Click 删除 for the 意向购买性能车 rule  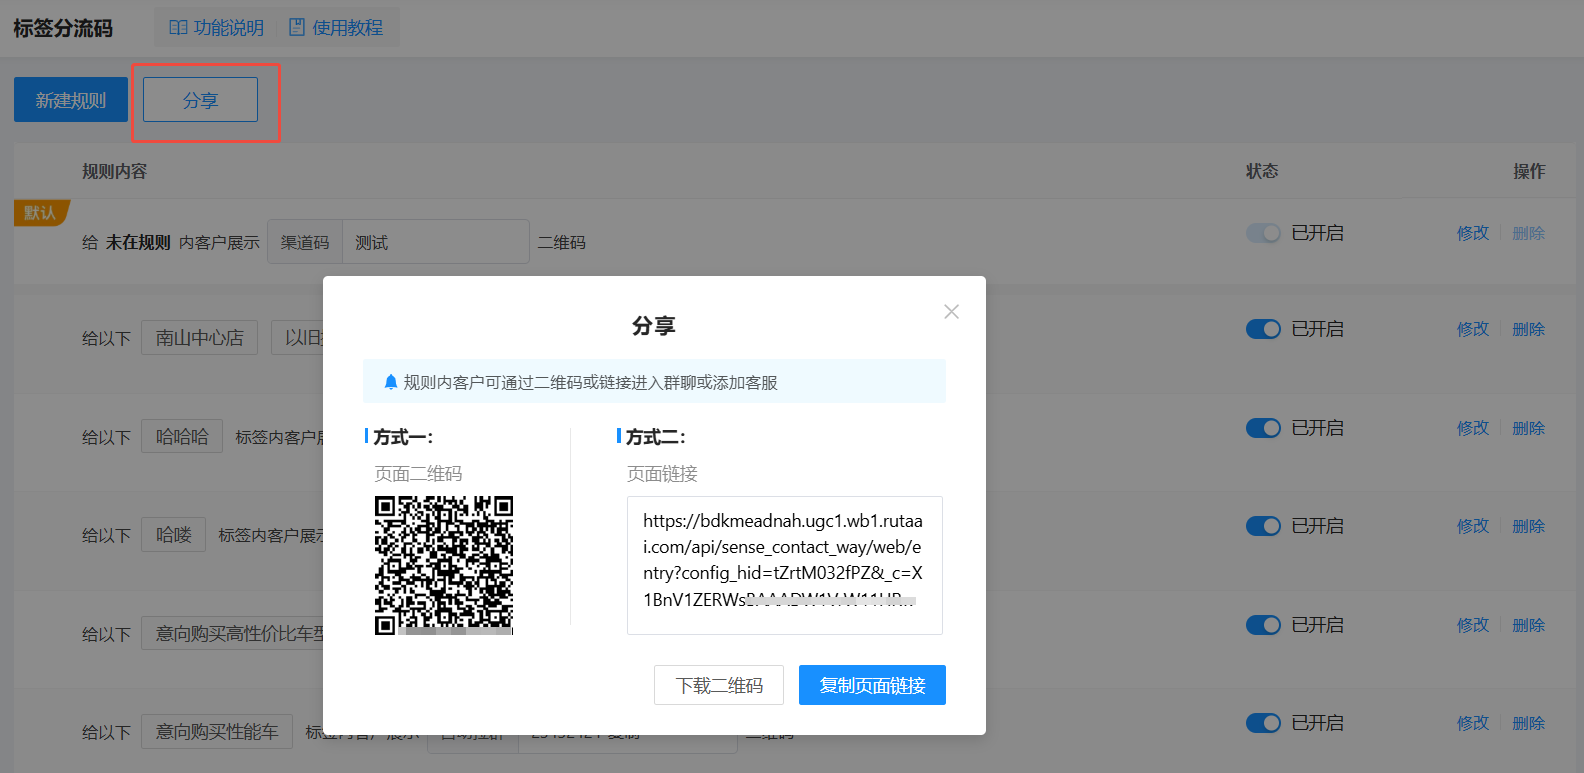click(x=1529, y=723)
